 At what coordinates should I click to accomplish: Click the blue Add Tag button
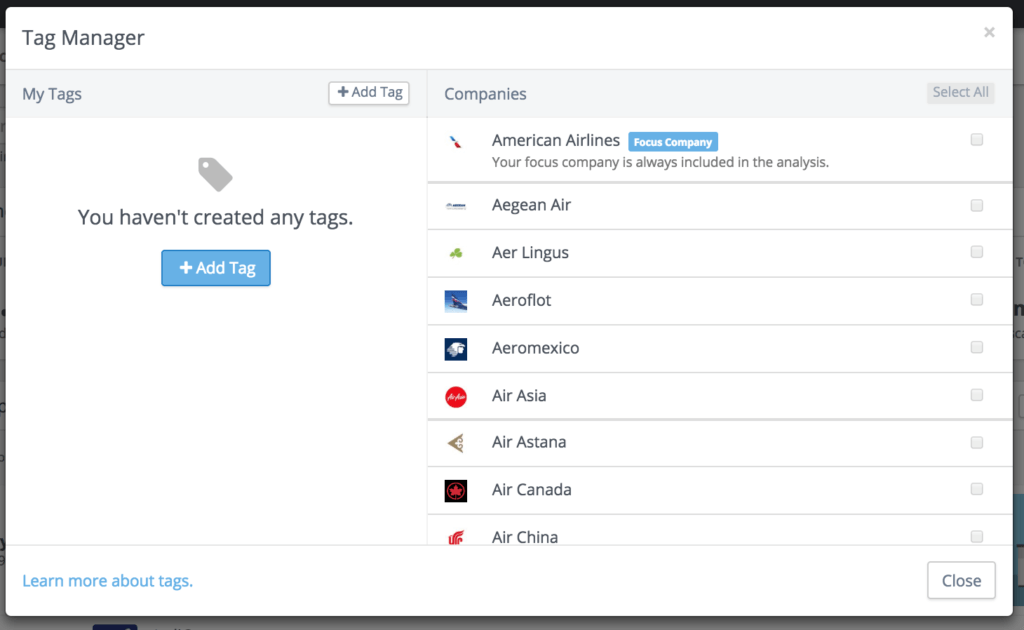216,268
